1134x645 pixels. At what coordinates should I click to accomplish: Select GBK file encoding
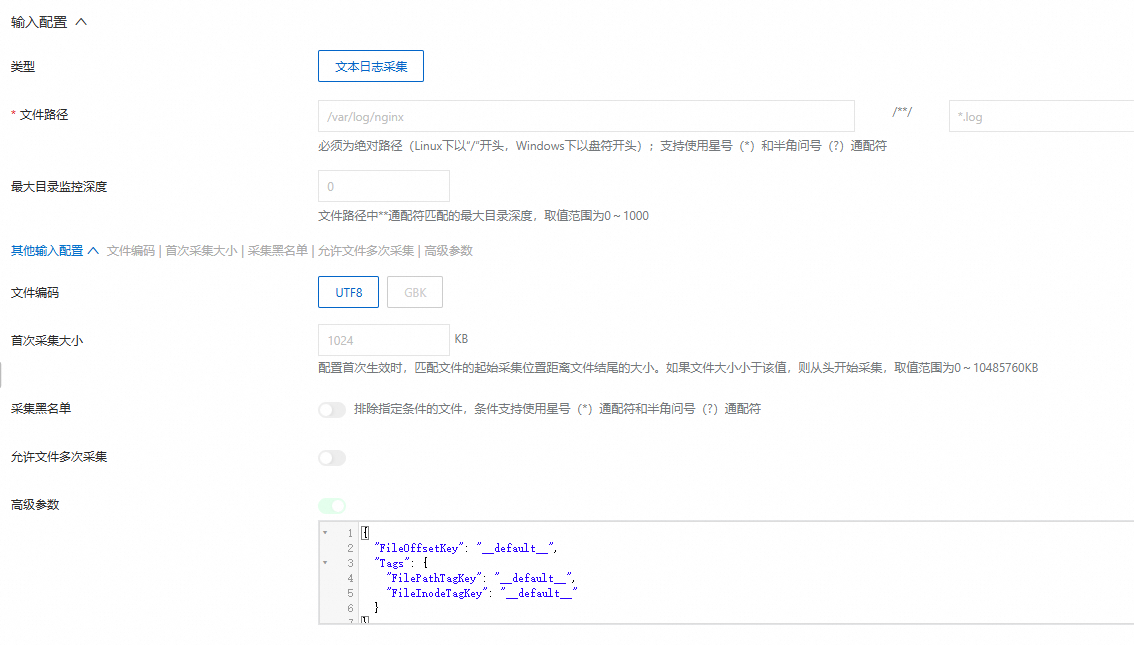click(x=415, y=292)
